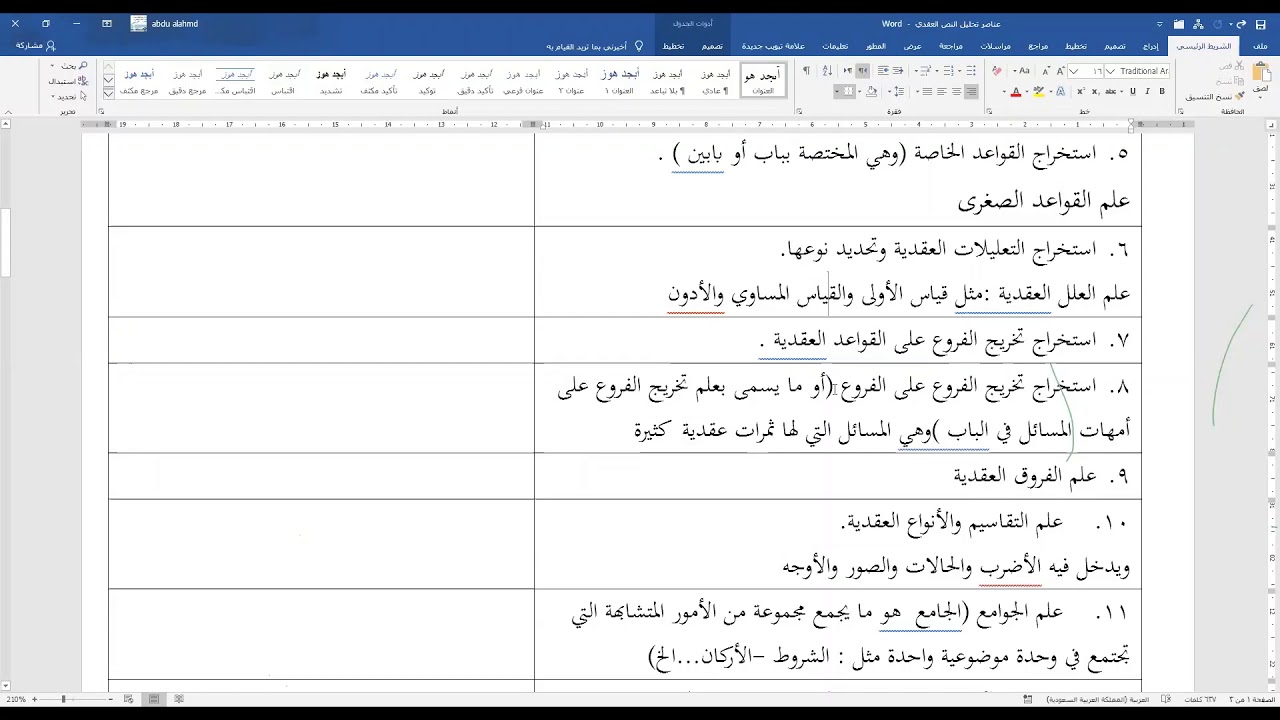Viewport: 1280px width, 720px height.
Task: Toggle Italic (I) formatting
Action: (x=1147, y=91)
